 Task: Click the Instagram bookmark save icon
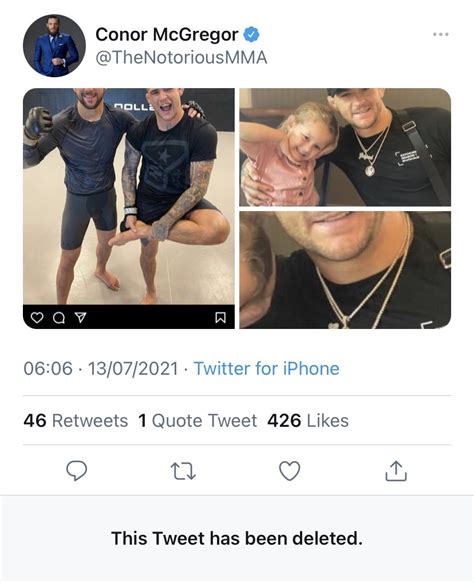coord(220,318)
